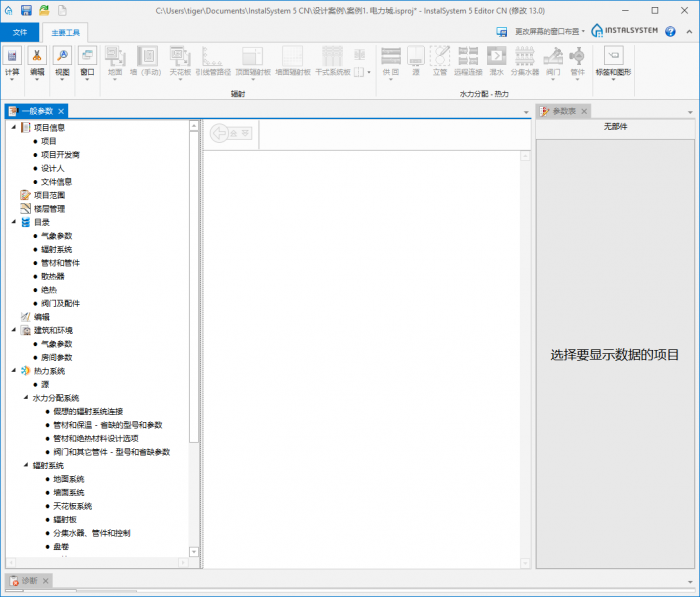Image resolution: width=700 pixels, height=597 pixels.
Task: Collapse the 热力系统 tree node
Action: click(13, 371)
